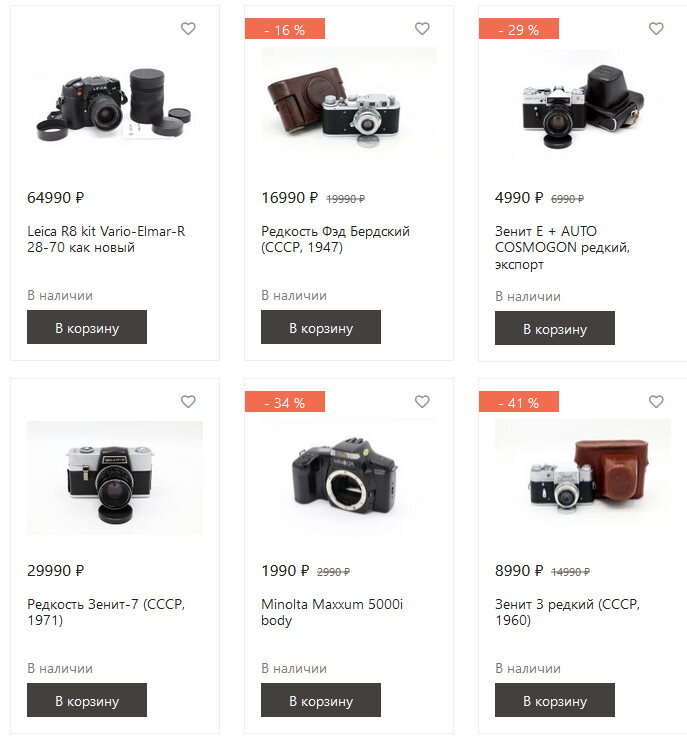Add Зенит 3 редкий to cart
This screenshot has height=736, width=687.
click(x=555, y=700)
